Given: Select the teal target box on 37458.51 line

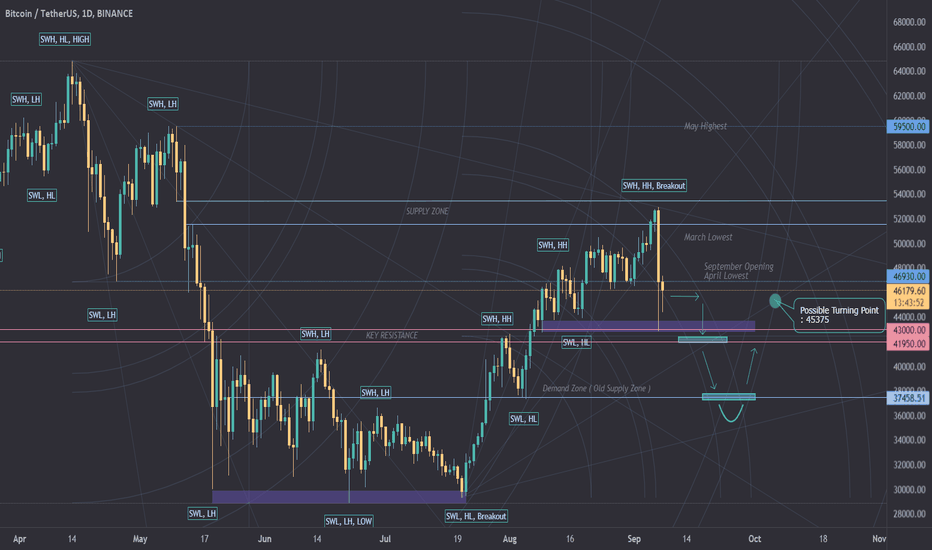Looking at the screenshot, I should click(729, 397).
